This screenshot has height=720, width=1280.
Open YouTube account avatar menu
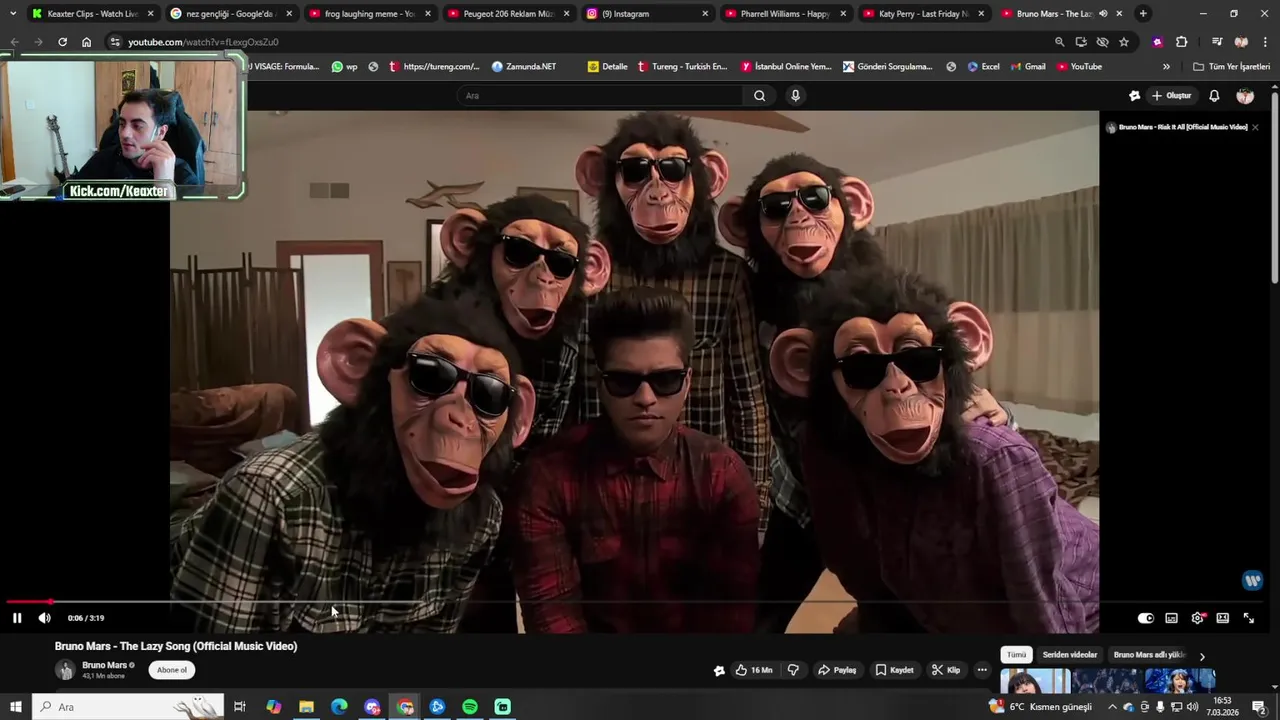click(1245, 96)
